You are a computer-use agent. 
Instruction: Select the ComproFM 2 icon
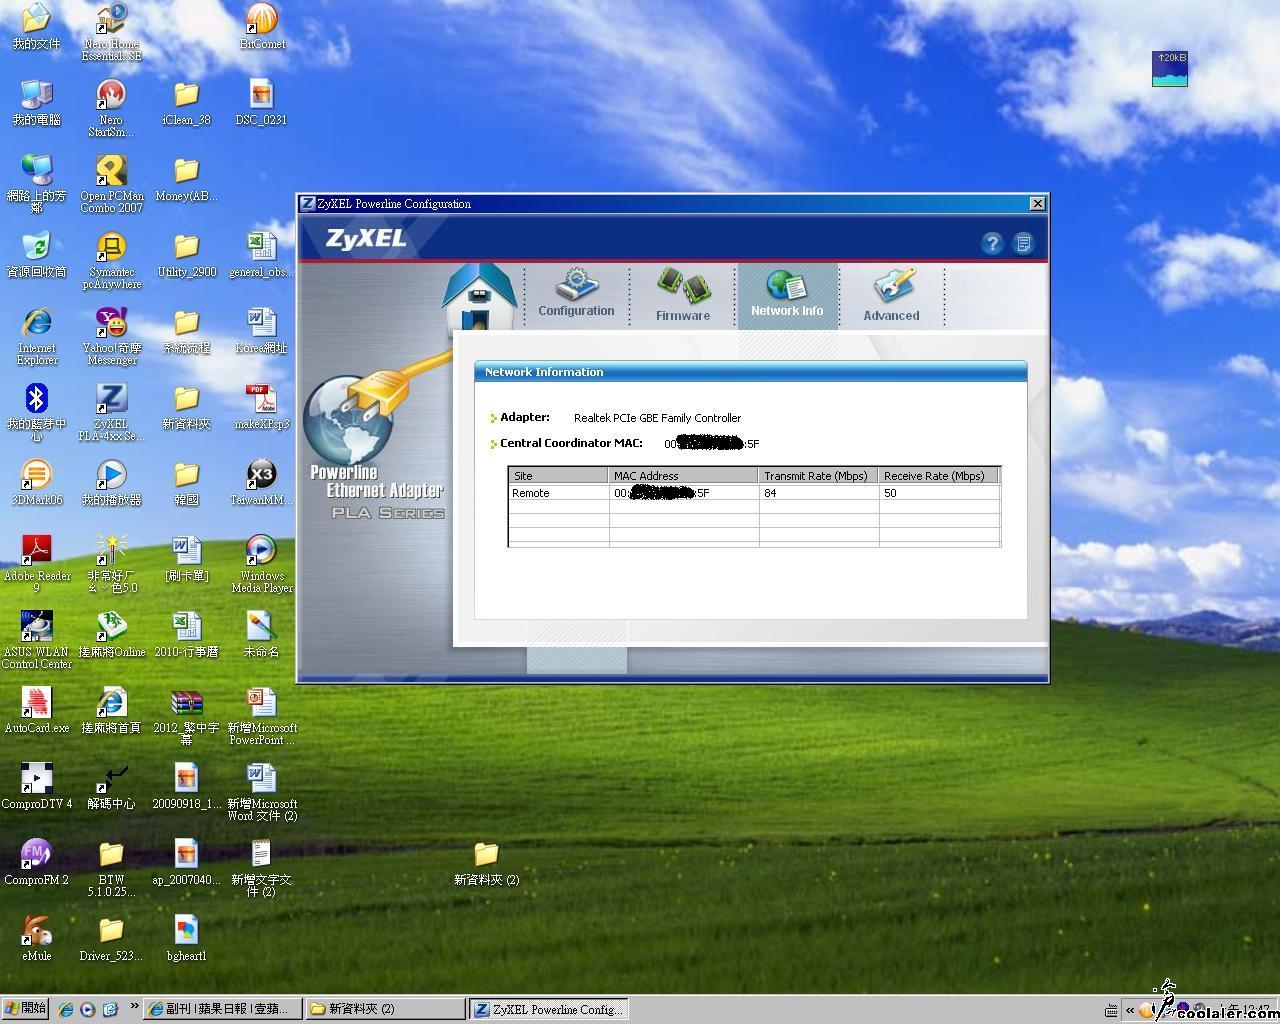(x=37, y=863)
